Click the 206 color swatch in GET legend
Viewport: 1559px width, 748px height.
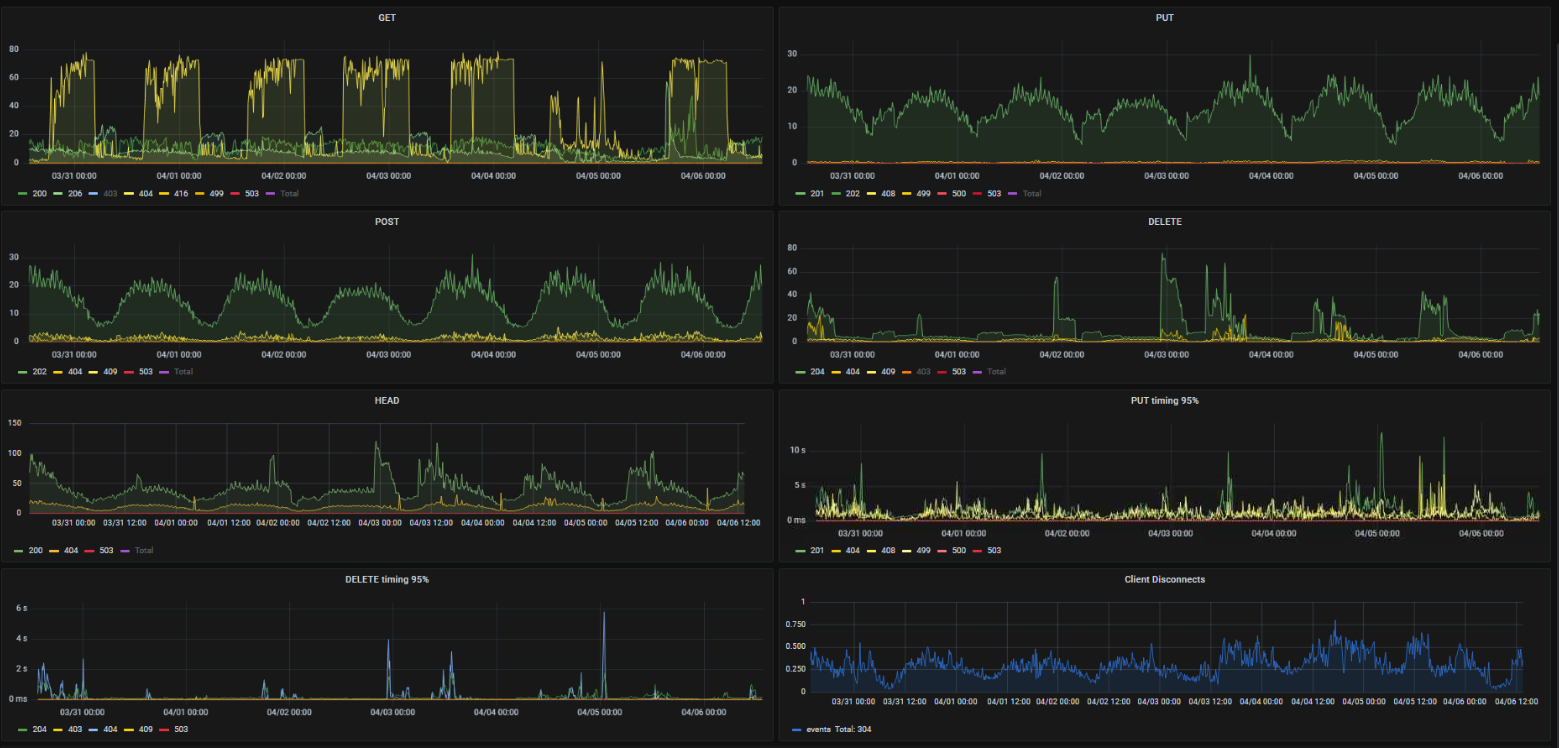tap(58, 193)
